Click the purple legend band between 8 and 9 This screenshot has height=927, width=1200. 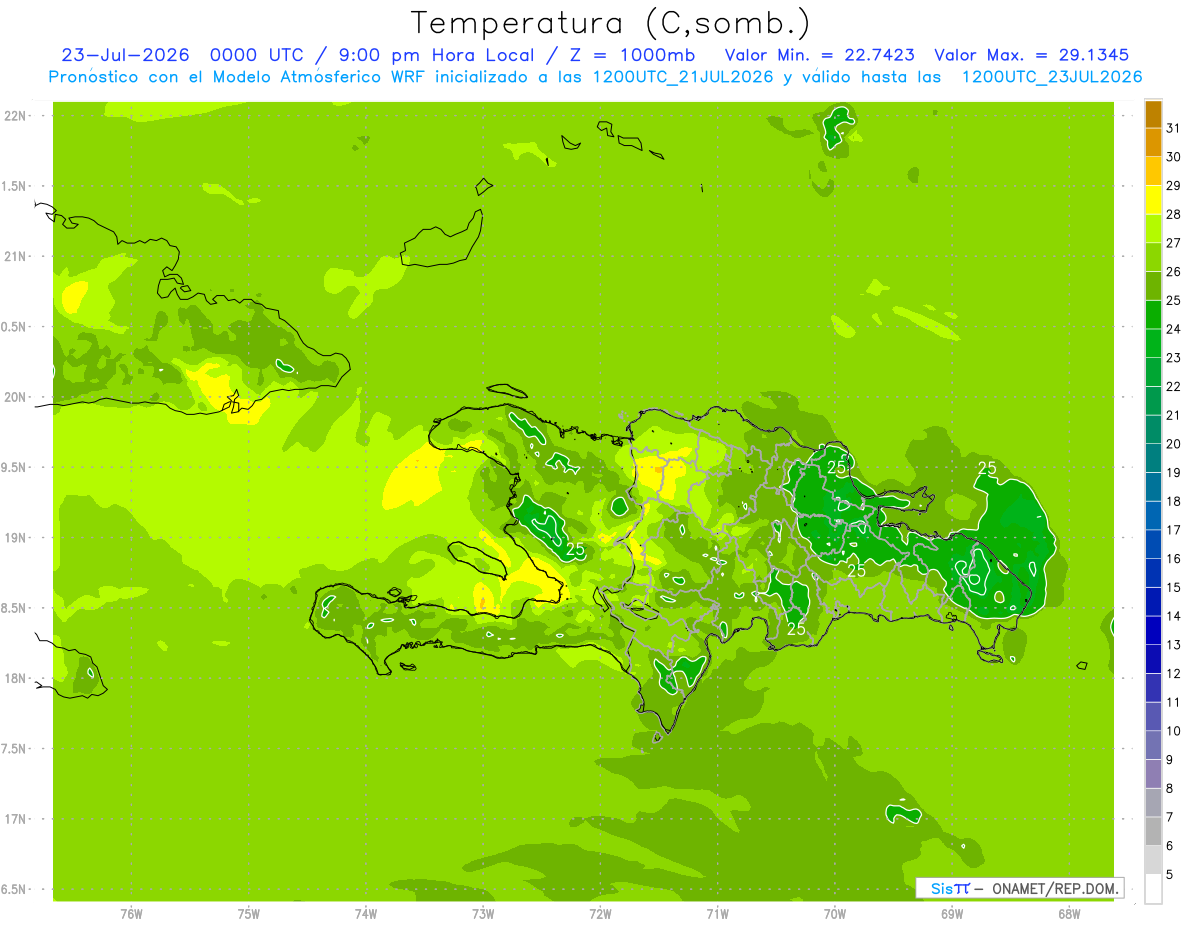[x=1153, y=774]
